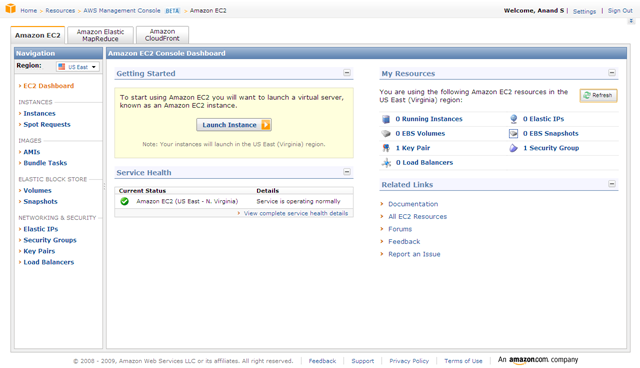Click the amazon.com company logo
This screenshot has height=368, width=640.
click(x=538, y=360)
